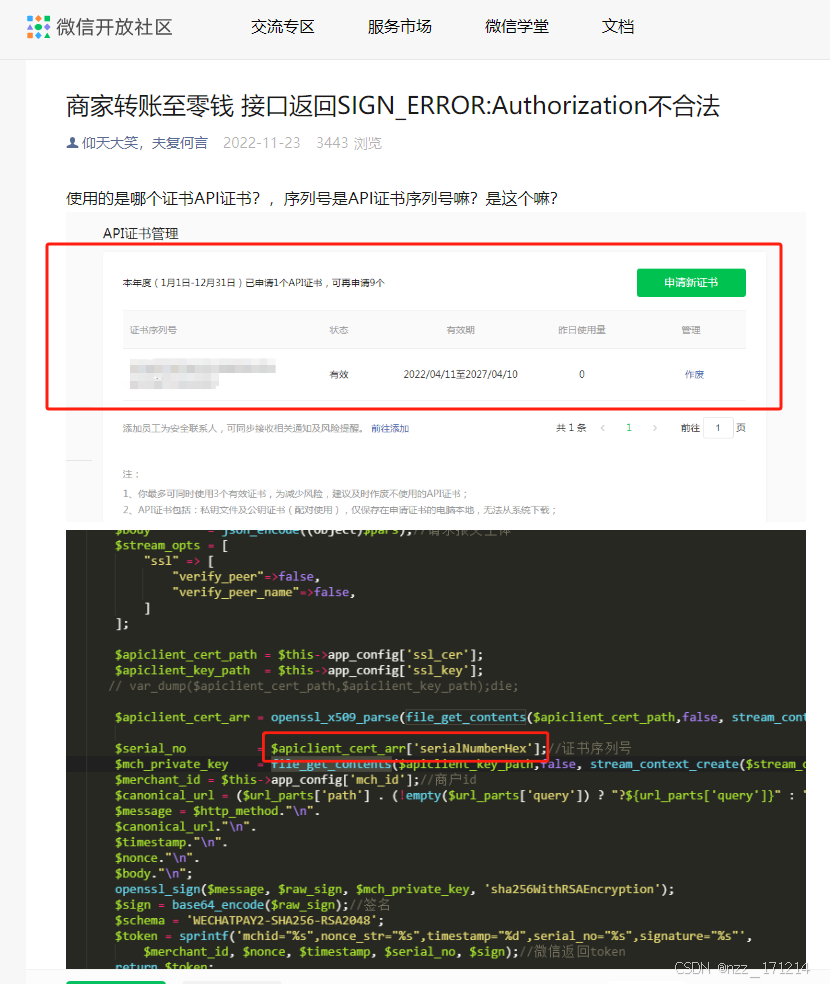
Task: Select page 1 in pagination
Action: (629, 428)
